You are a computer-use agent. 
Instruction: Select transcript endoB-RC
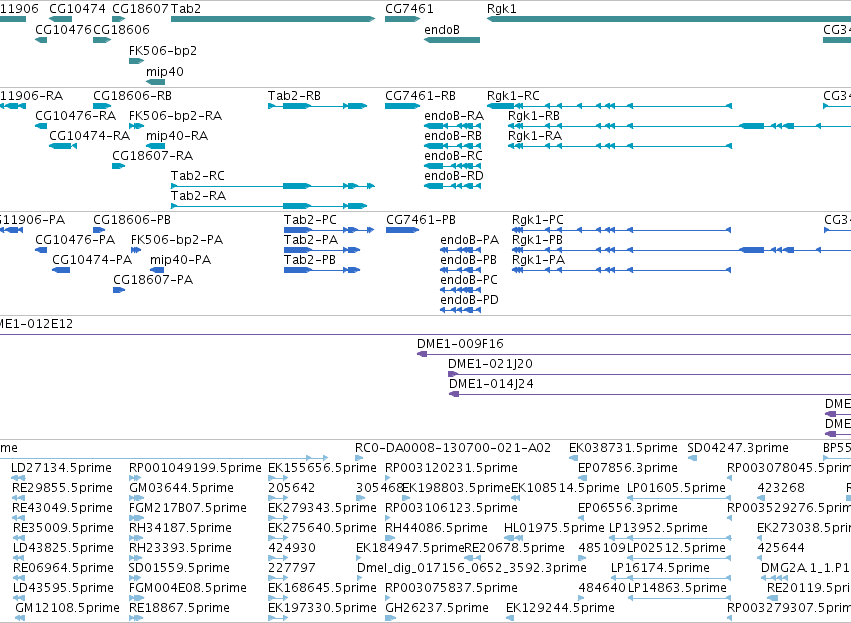452,166
